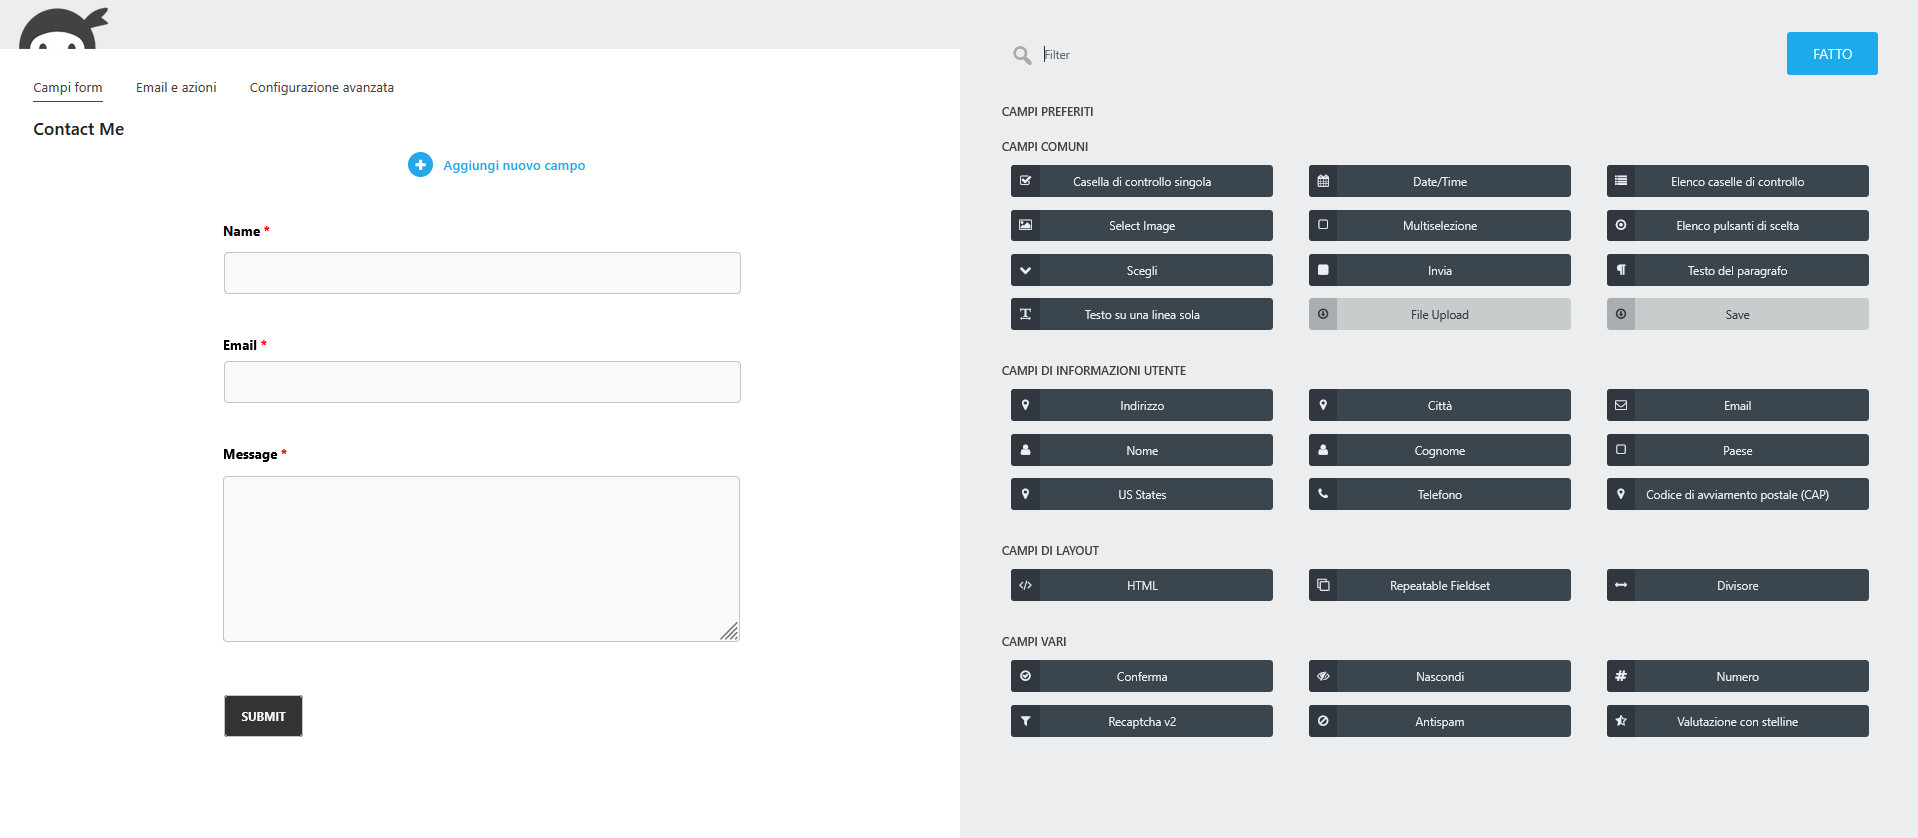Click the Elenco caselle di controllo list icon
This screenshot has height=838, width=1918.
pyautogui.click(x=1621, y=181)
